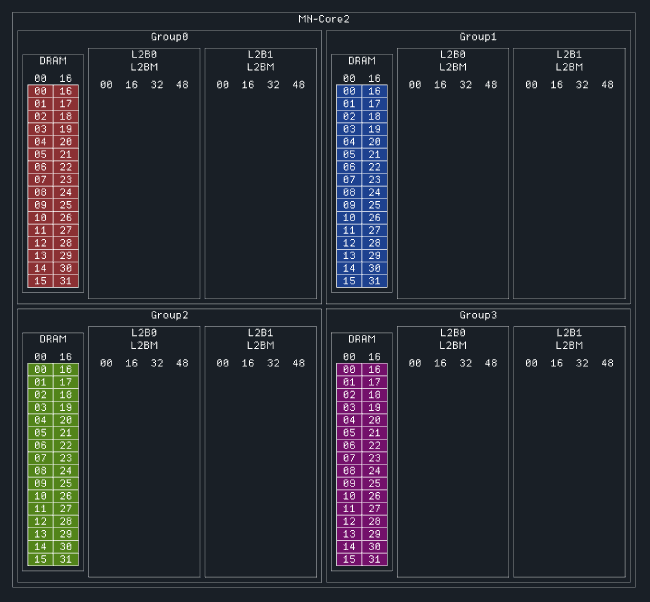Select green DRAM cell 03 in Group2

pyautogui.click(x=40, y=408)
